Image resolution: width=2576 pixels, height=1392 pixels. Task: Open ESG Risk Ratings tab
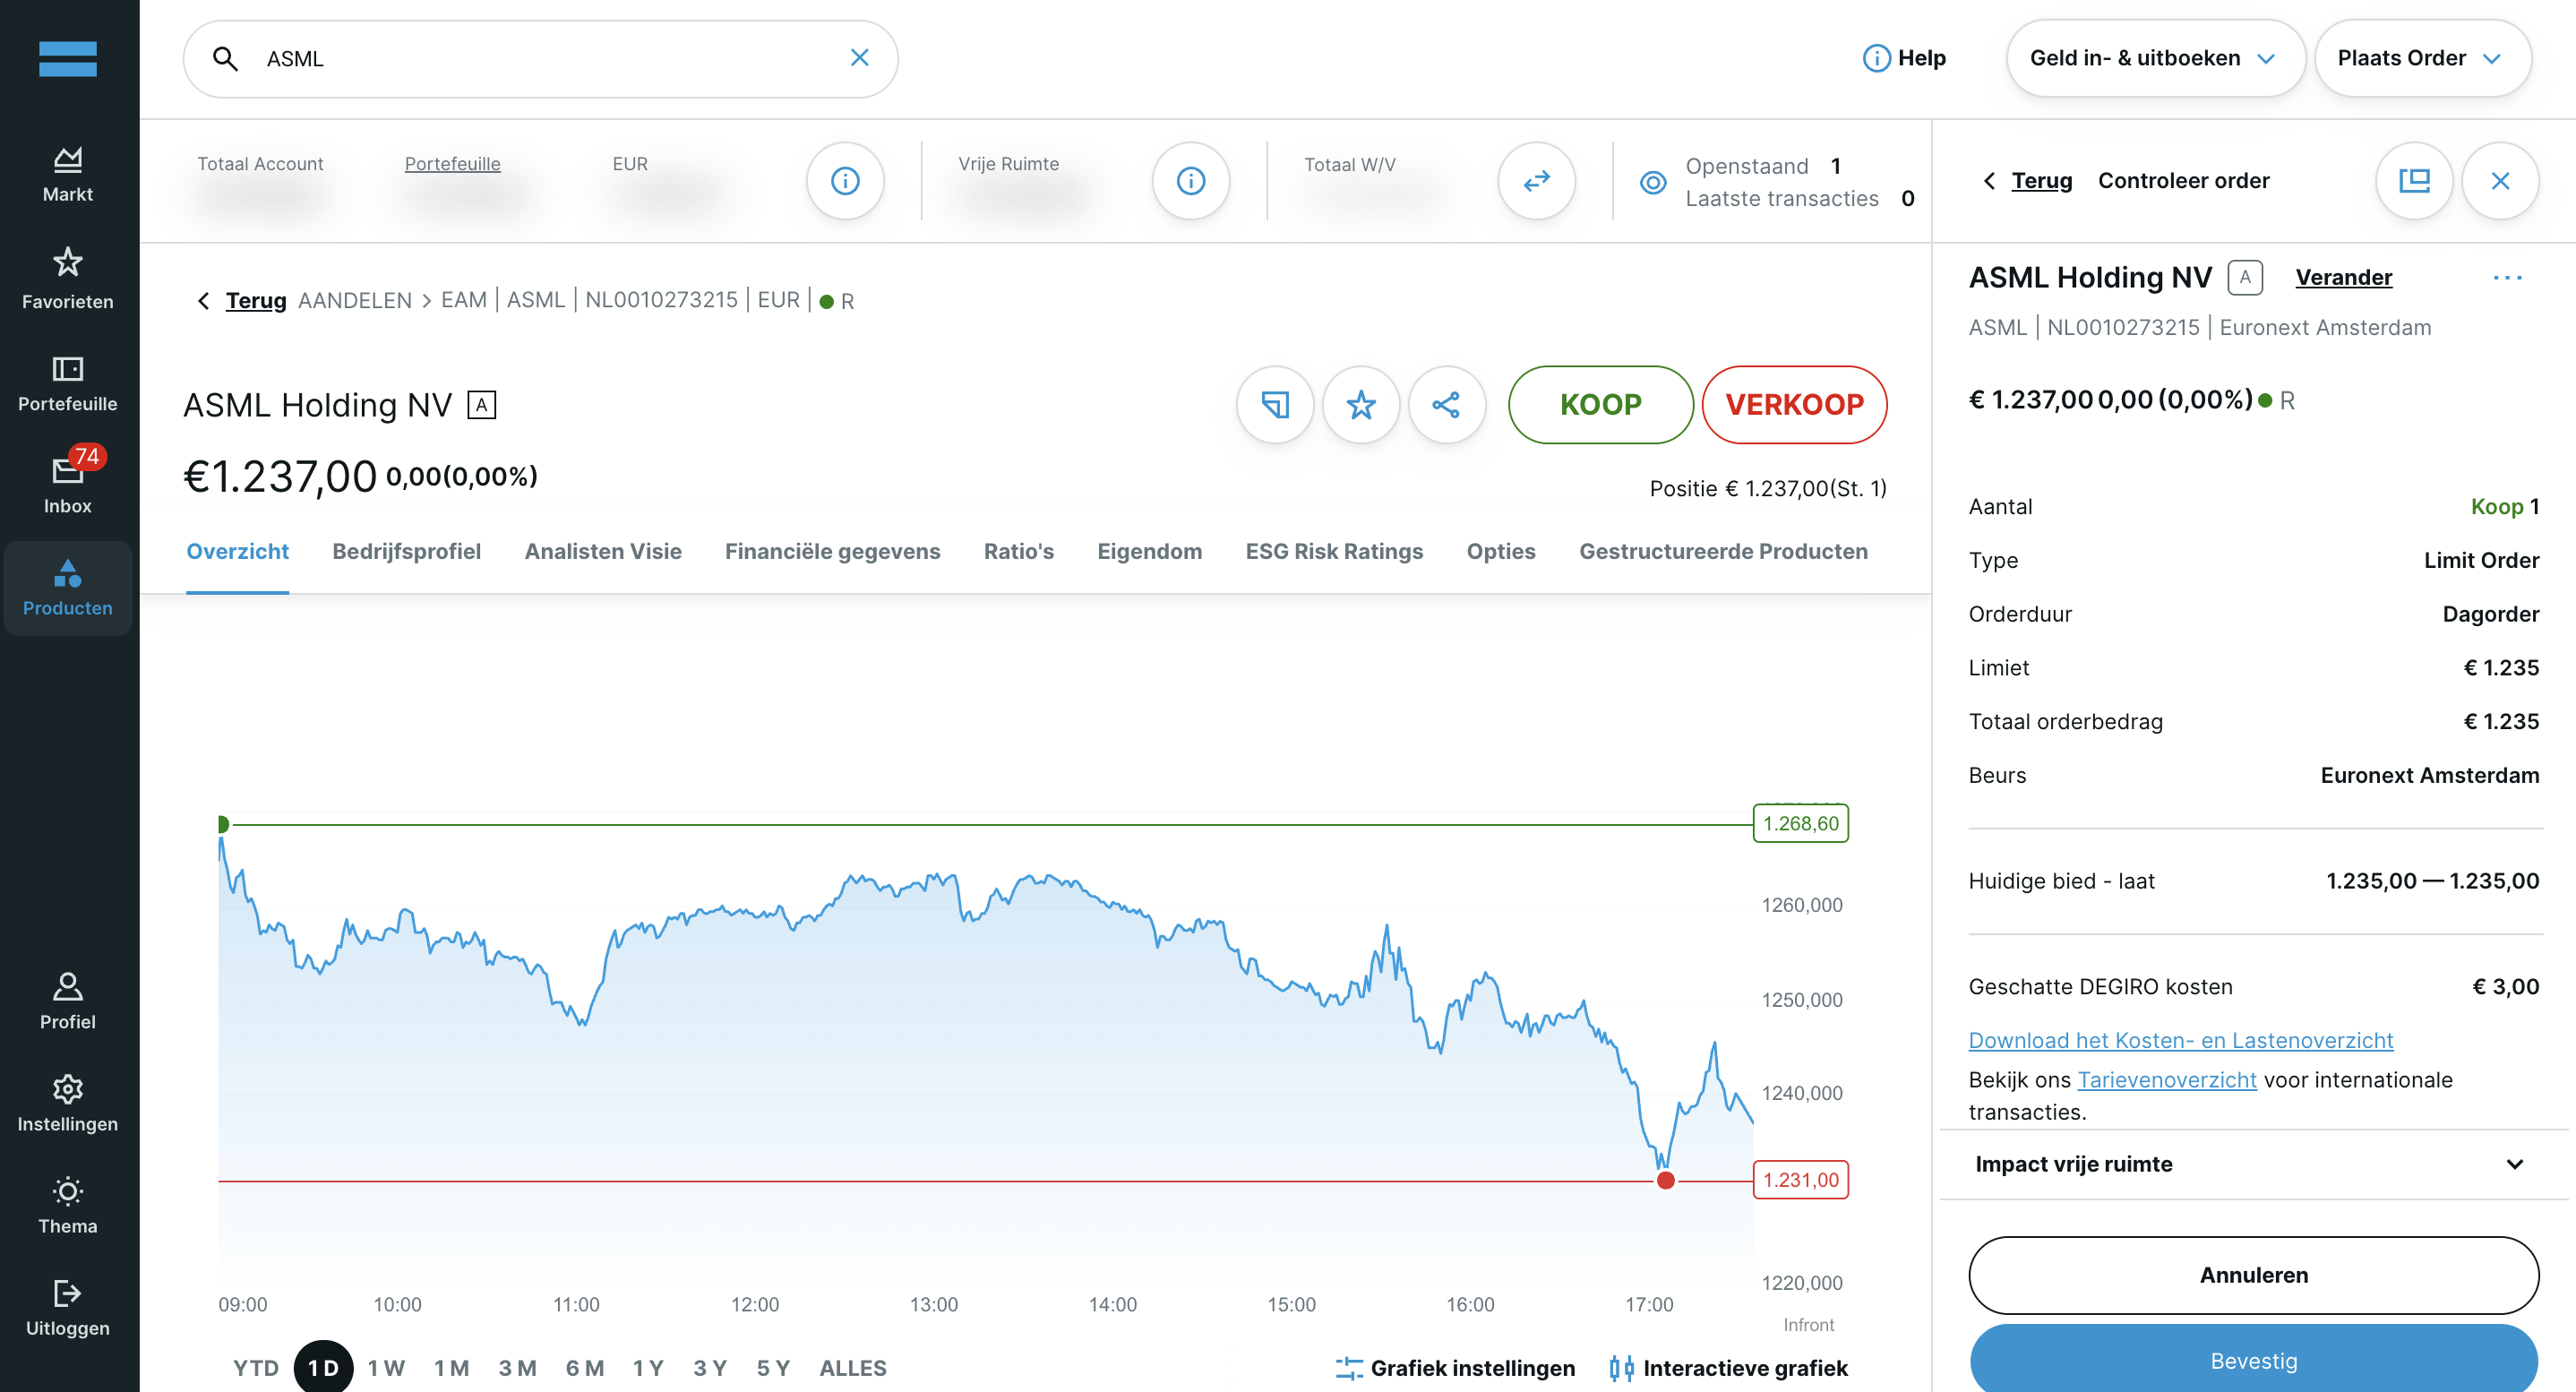(1334, 552)
